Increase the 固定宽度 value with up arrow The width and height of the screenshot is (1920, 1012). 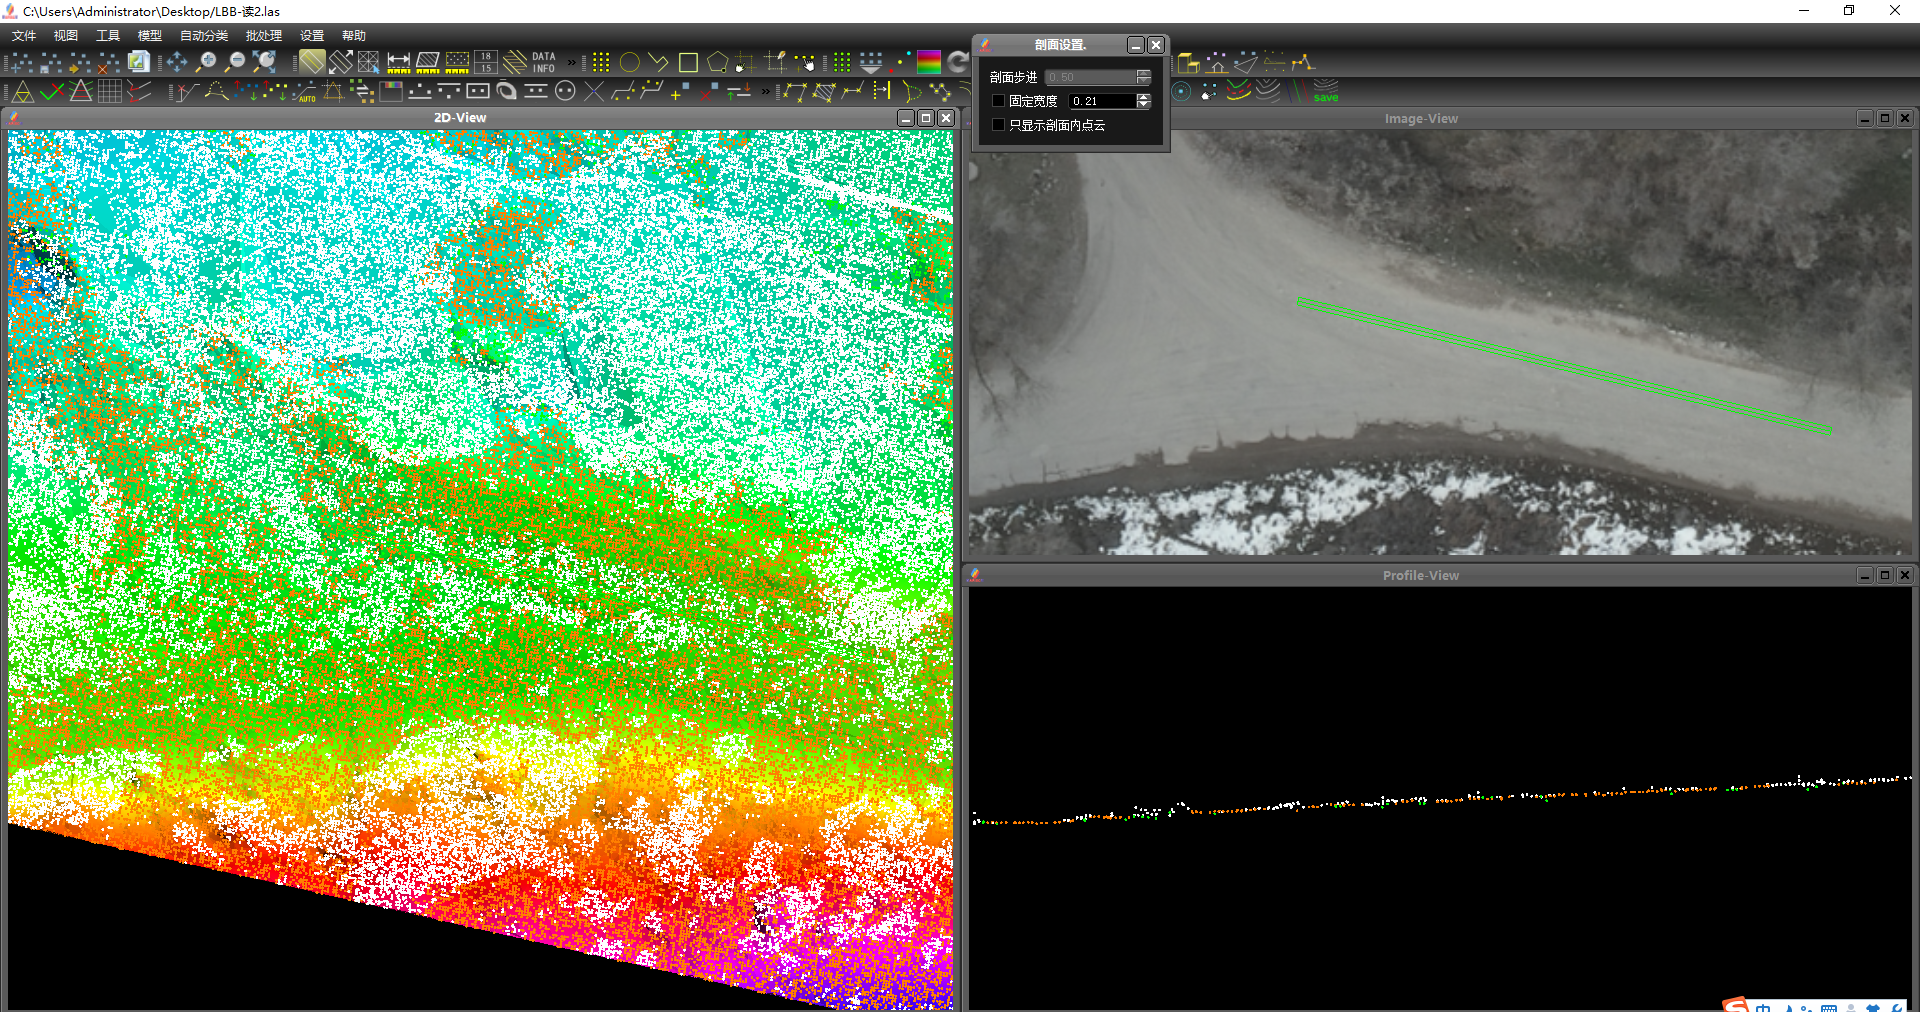pos(1144,97)
